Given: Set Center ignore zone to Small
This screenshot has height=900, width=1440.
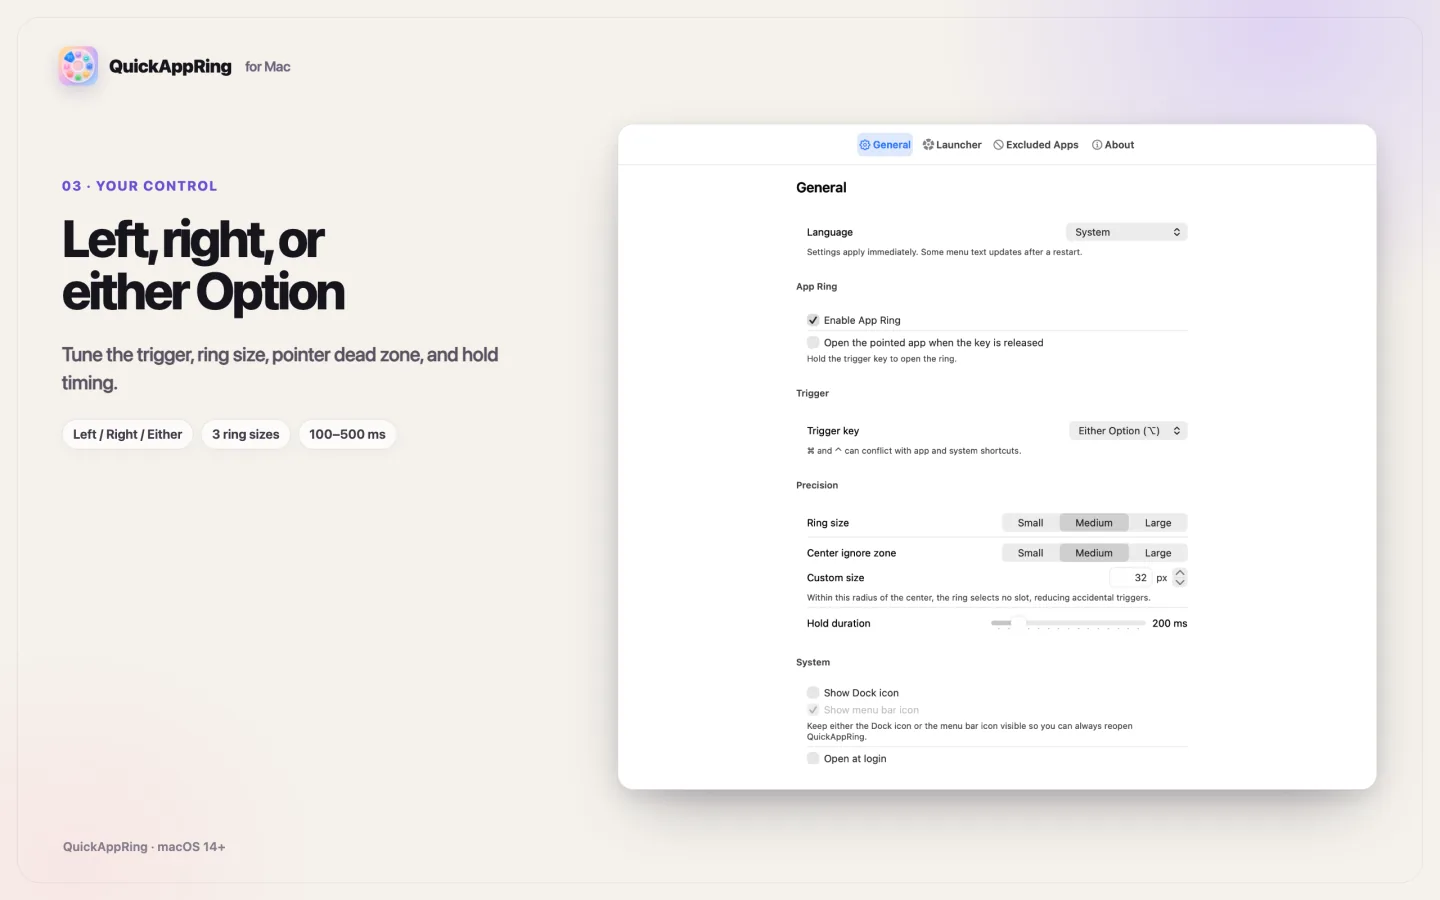Looking at the screenshot, I should pos(1031,553).
